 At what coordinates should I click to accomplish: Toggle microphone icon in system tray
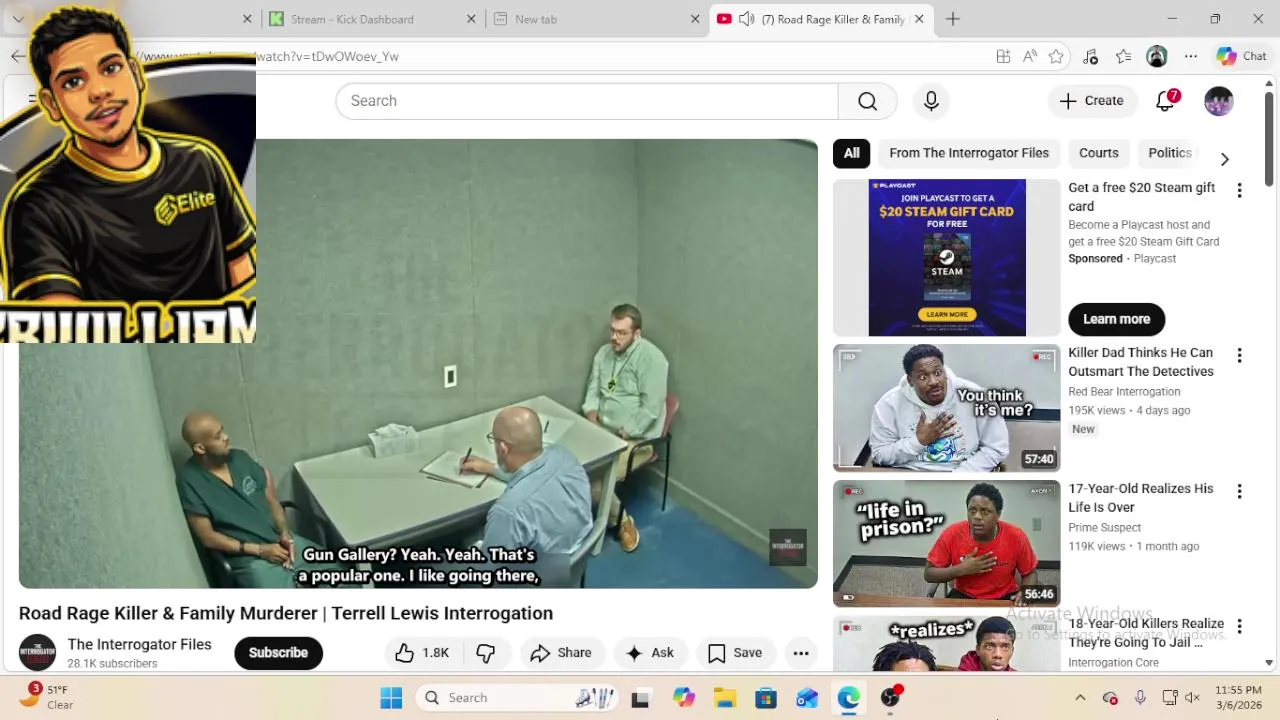click(1140, 698)
